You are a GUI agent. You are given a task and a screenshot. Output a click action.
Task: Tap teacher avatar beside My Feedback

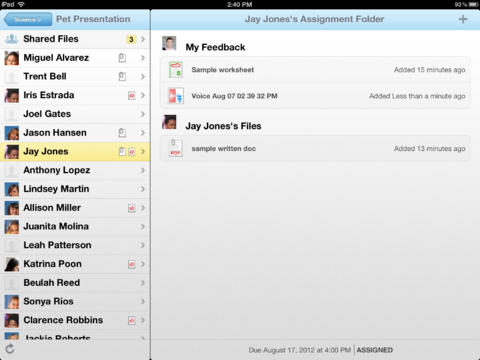169,43
